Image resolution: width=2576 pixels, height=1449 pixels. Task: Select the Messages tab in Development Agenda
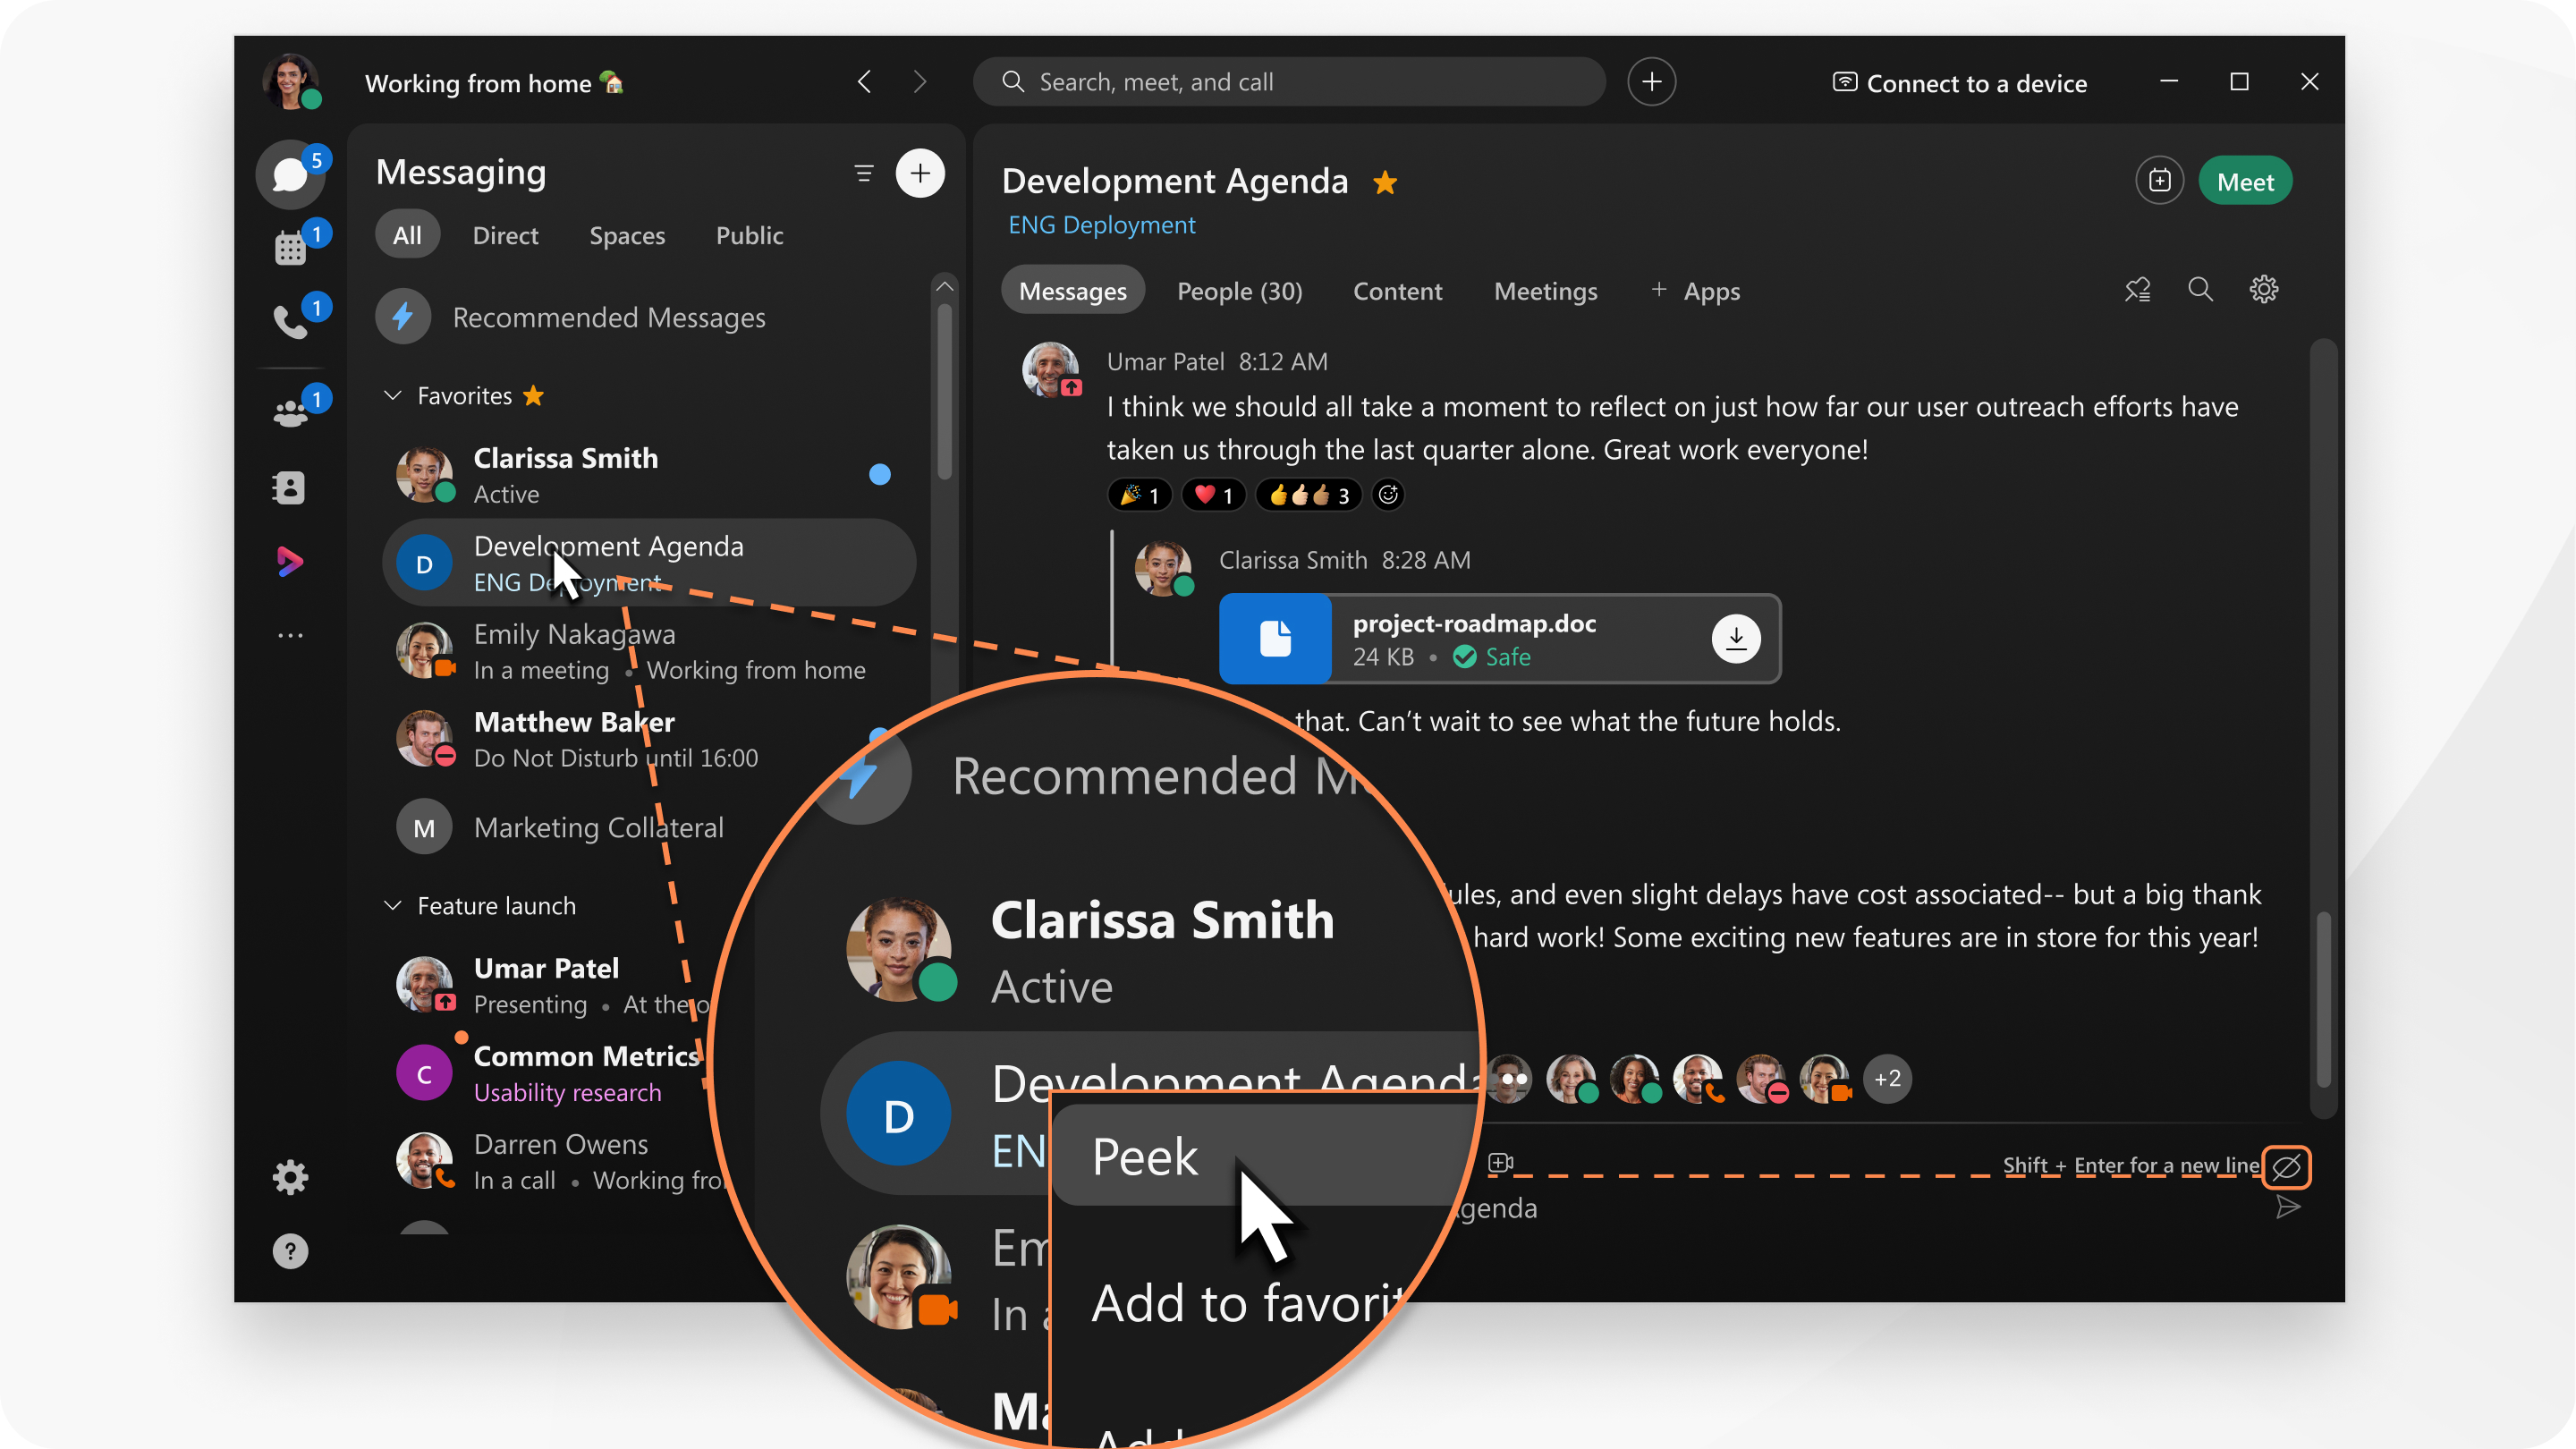click(x=1074, y=290)
